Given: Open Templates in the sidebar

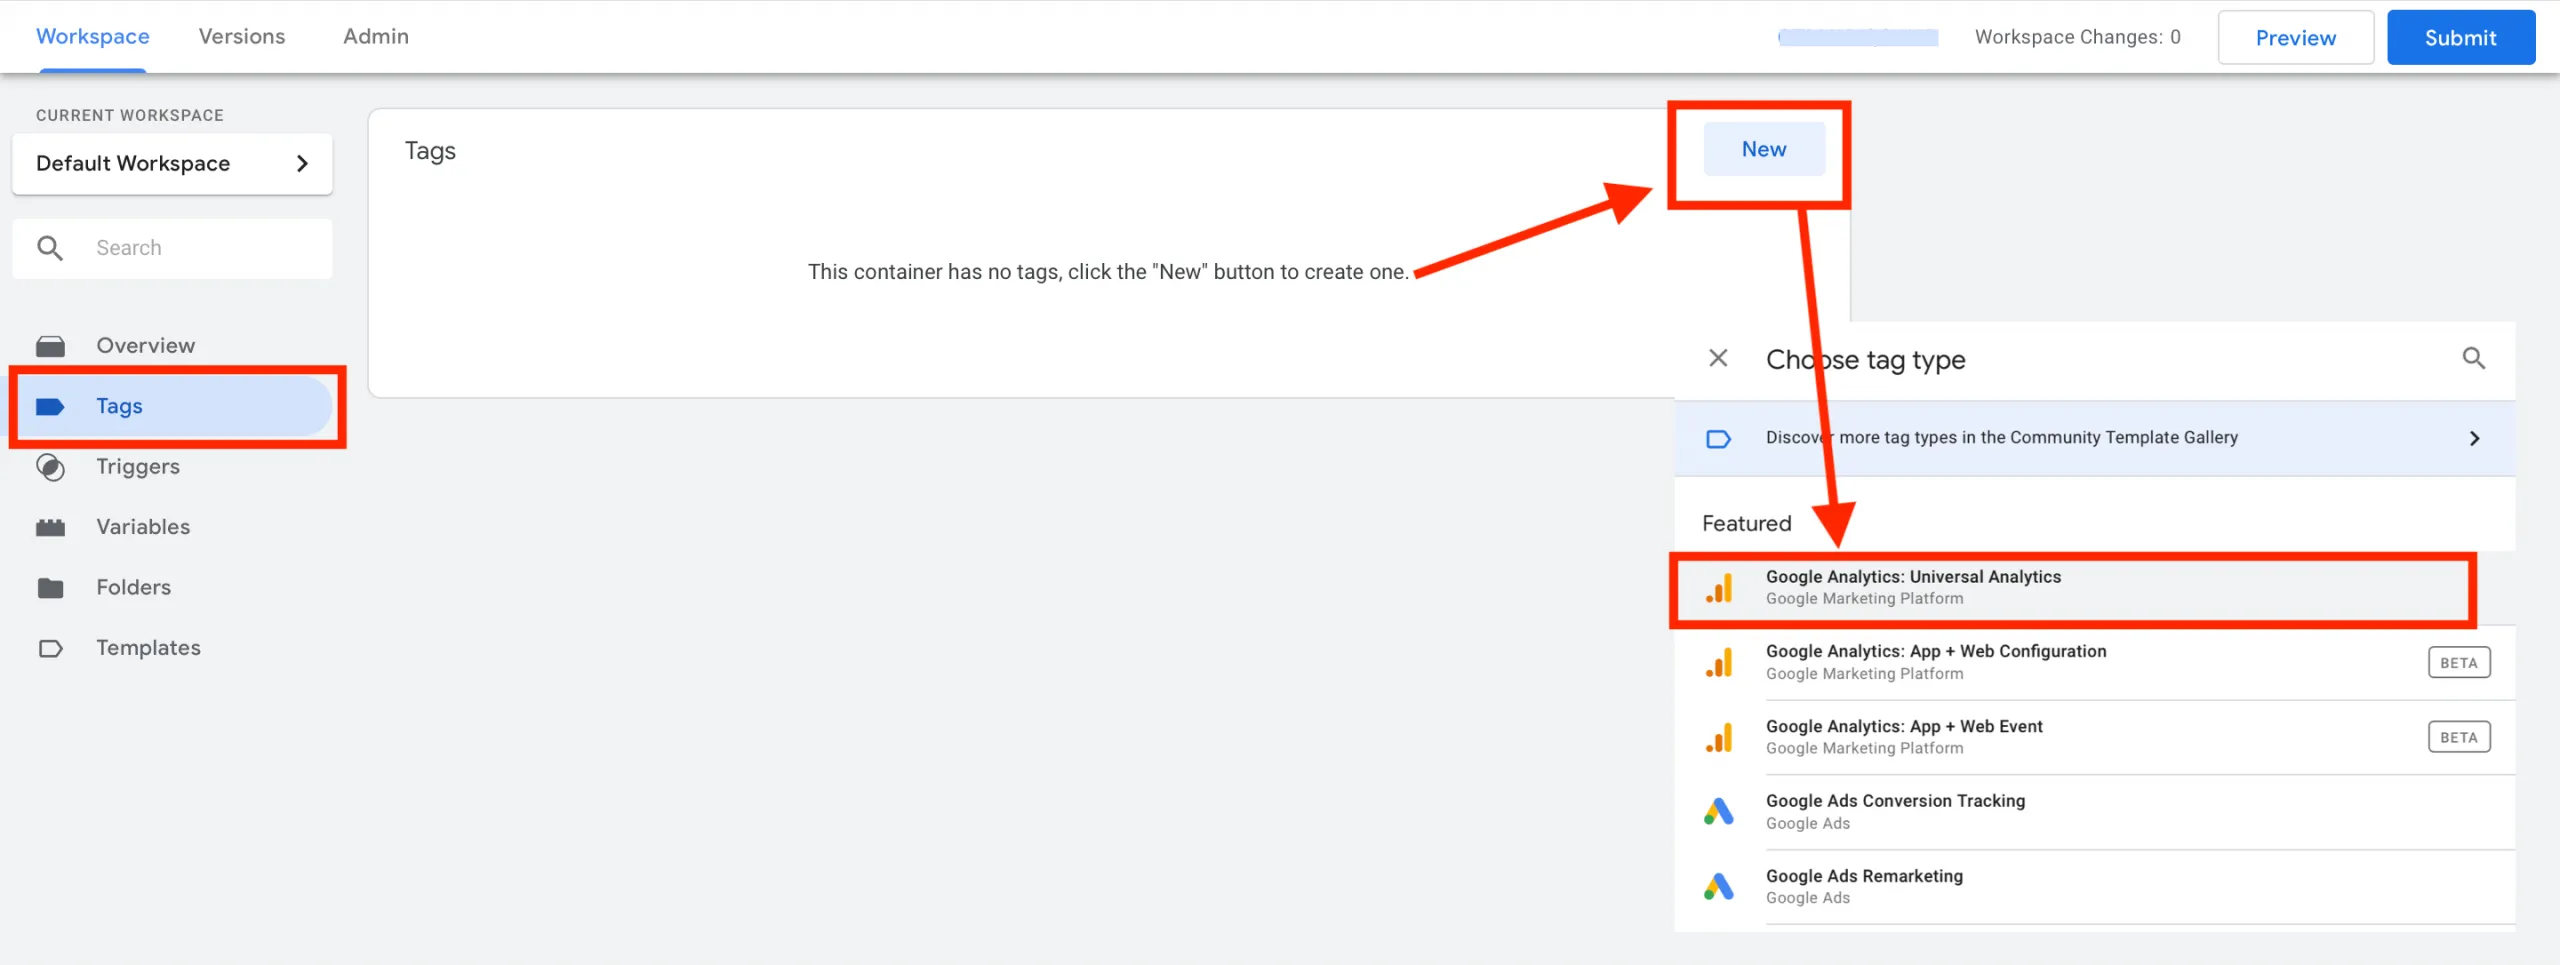Looking at the screenshot, I should (148, 648).
